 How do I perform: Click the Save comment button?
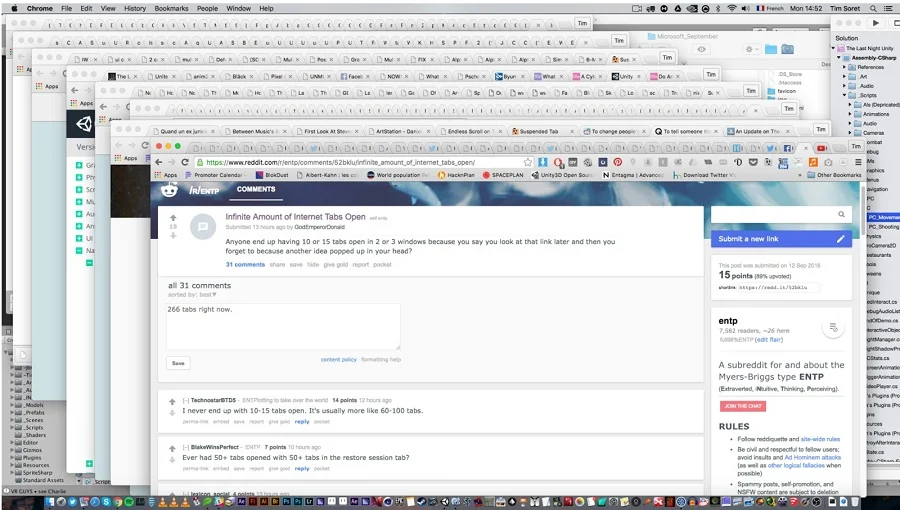178,363
